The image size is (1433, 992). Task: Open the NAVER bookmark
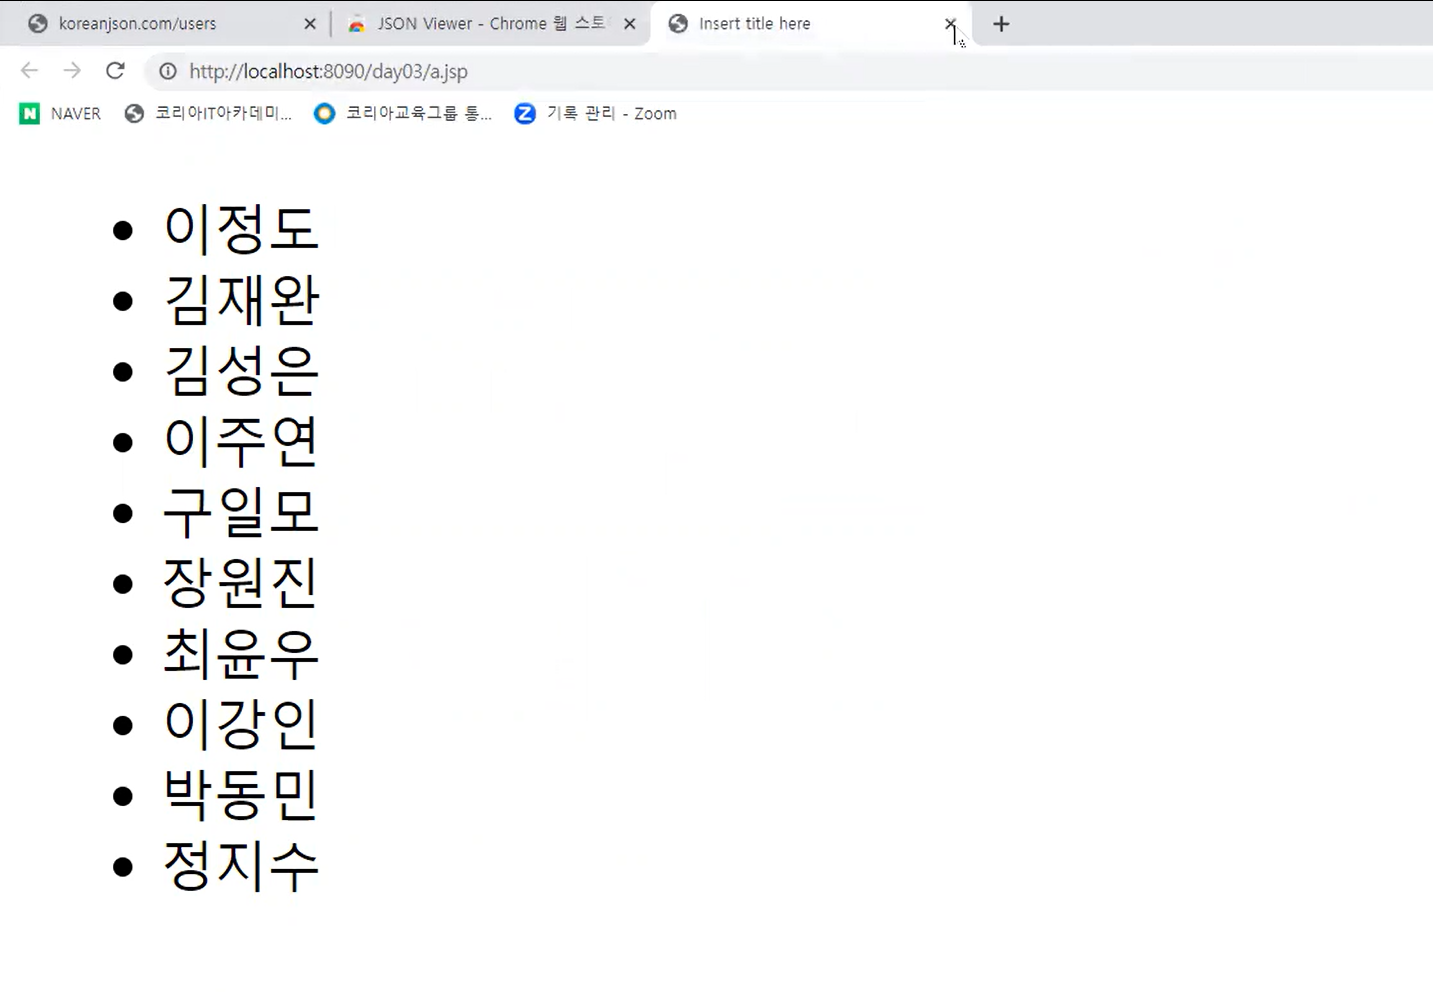click(x=60, y=113)
